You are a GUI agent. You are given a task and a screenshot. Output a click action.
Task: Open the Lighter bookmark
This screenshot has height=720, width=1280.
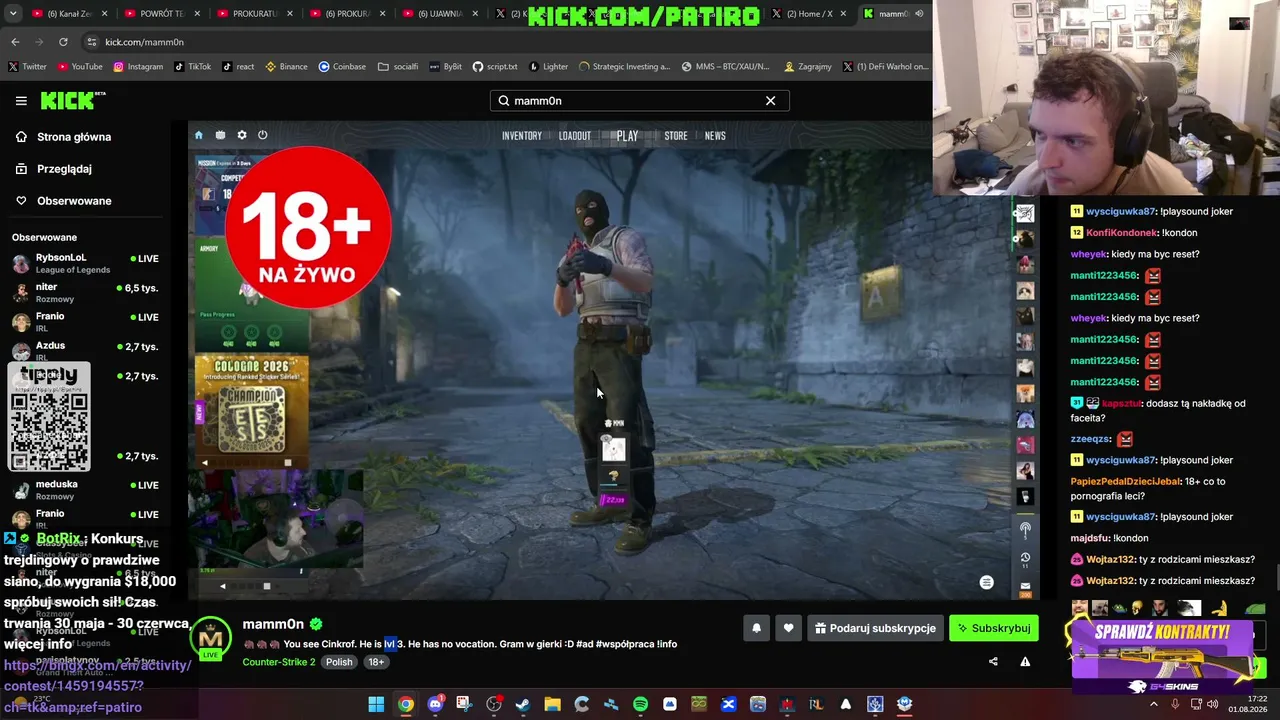(548, 67)
